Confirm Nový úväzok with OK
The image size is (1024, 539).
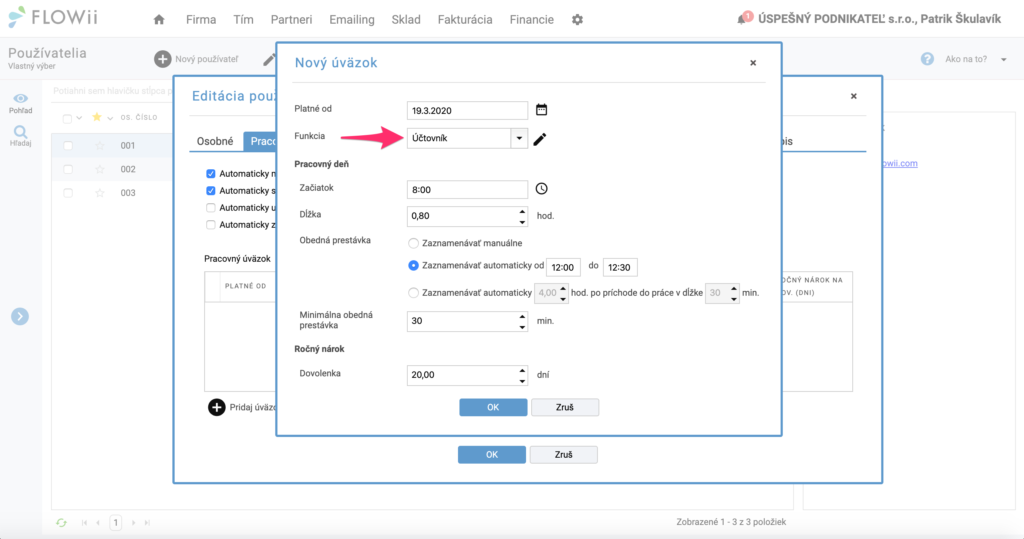coord(493,407)
